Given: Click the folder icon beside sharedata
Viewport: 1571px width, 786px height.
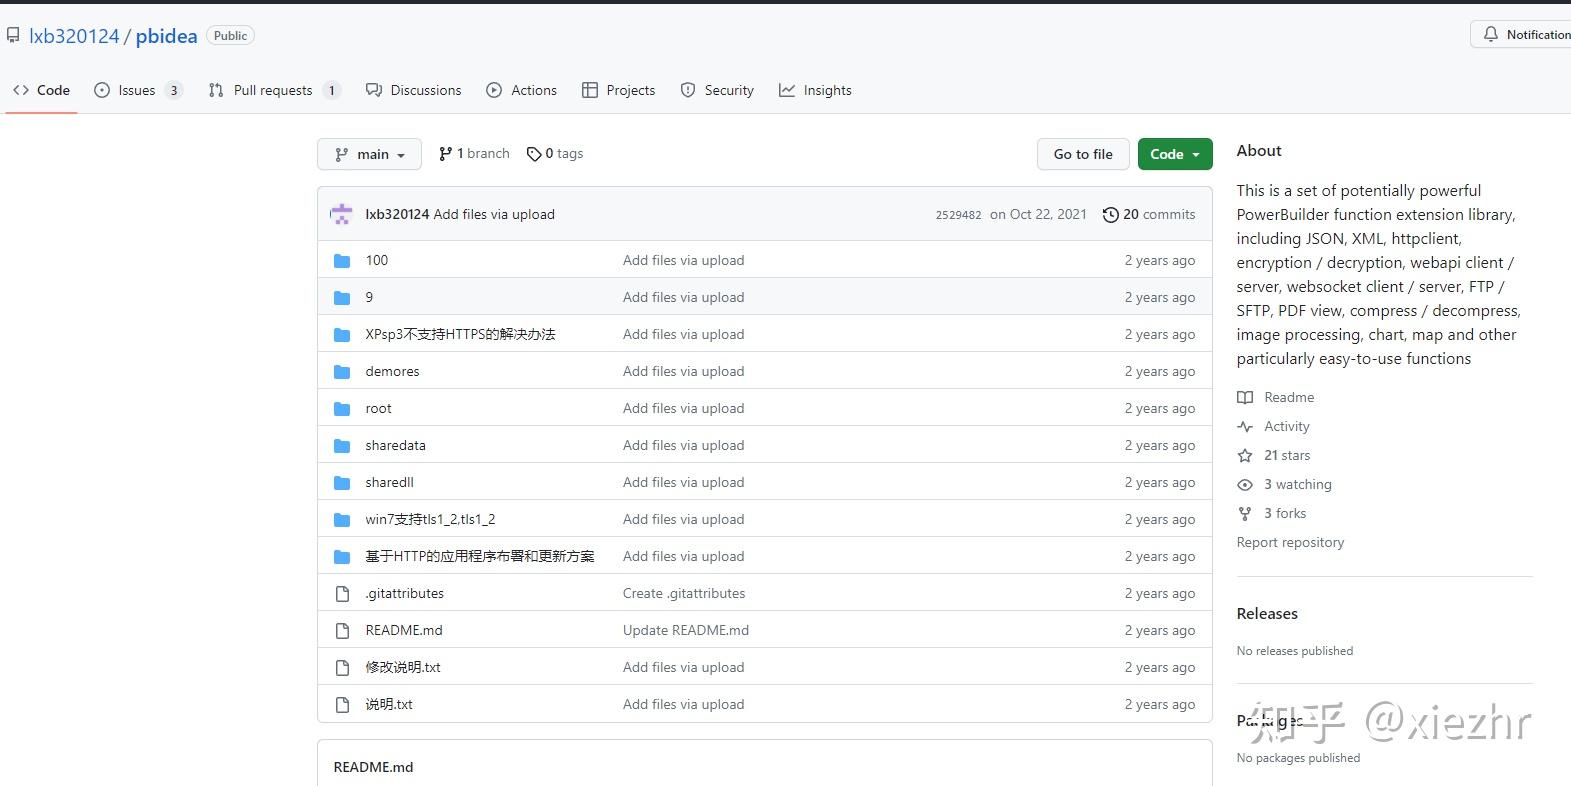Looking at the screenshot, I should 342,445.
